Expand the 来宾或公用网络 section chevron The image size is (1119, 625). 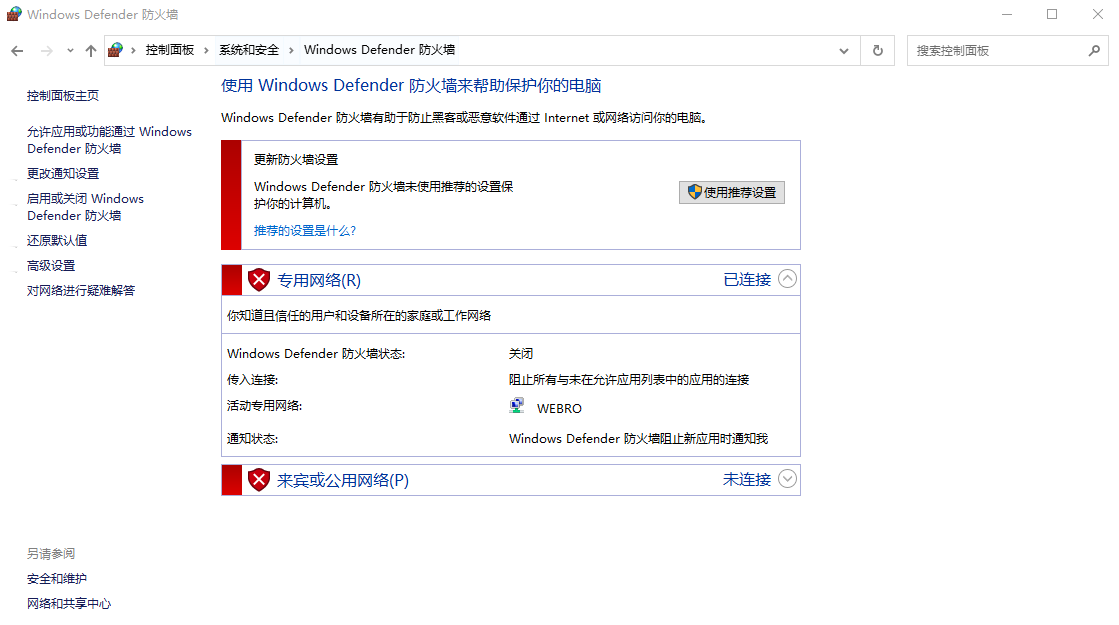click(787, 479)
